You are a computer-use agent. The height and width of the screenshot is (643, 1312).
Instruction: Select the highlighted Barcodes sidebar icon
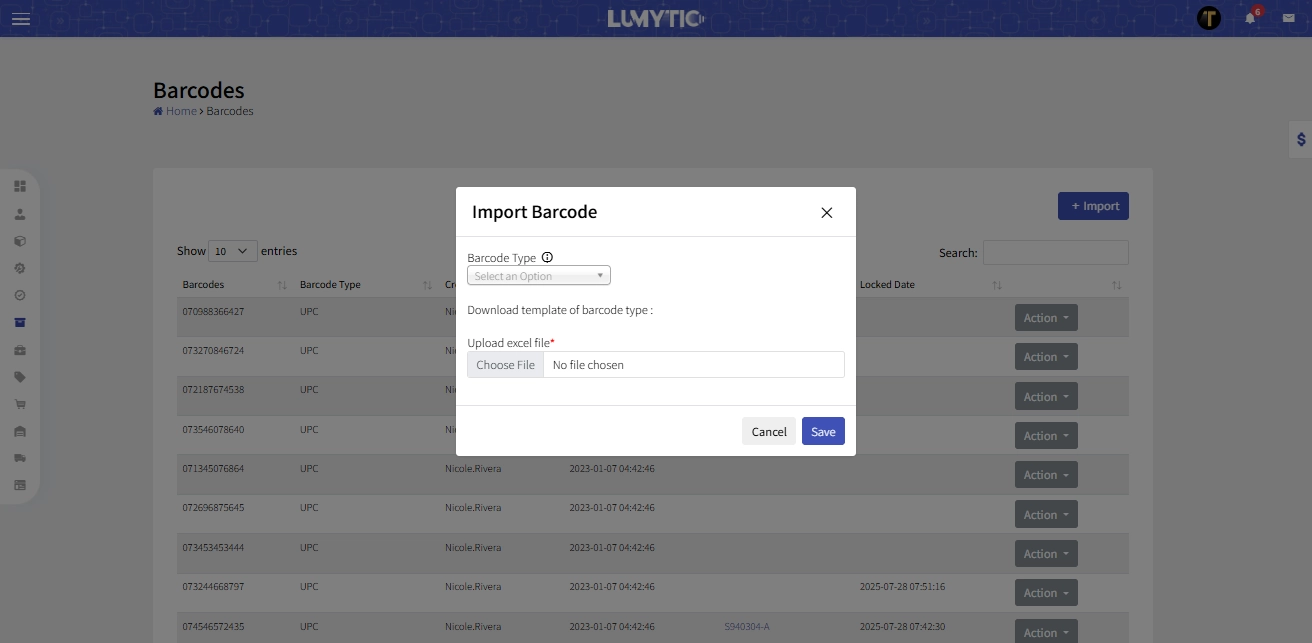tap(20, 322)
